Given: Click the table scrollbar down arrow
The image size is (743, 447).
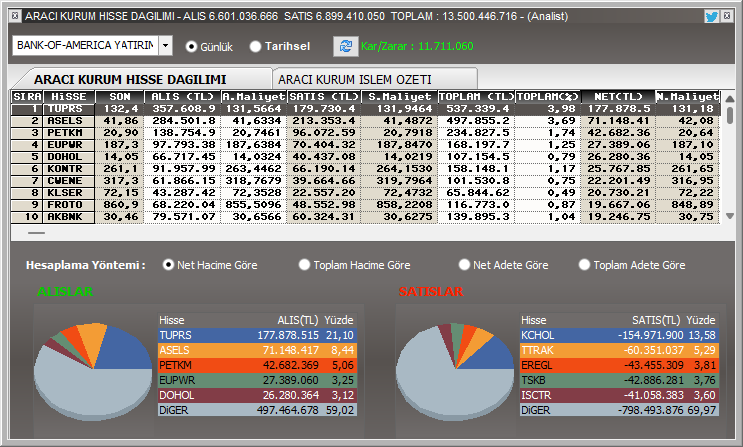Looking at the screenshot, I should (730, 216).
